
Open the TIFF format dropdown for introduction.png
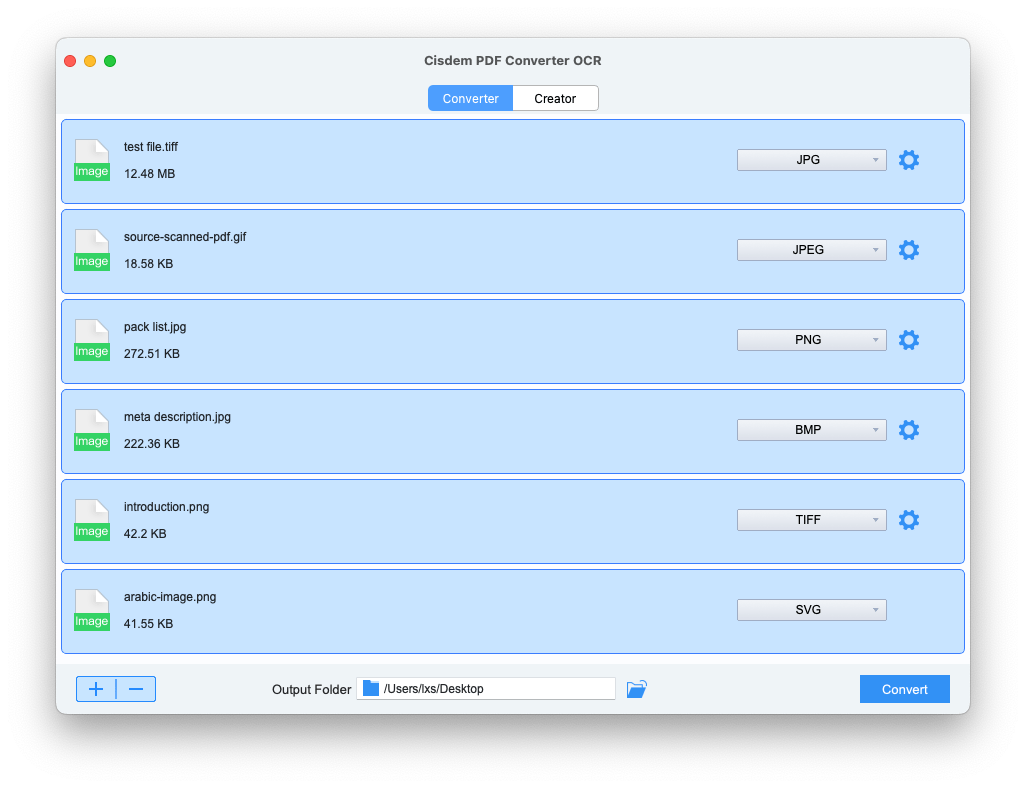tap(811, 519)
